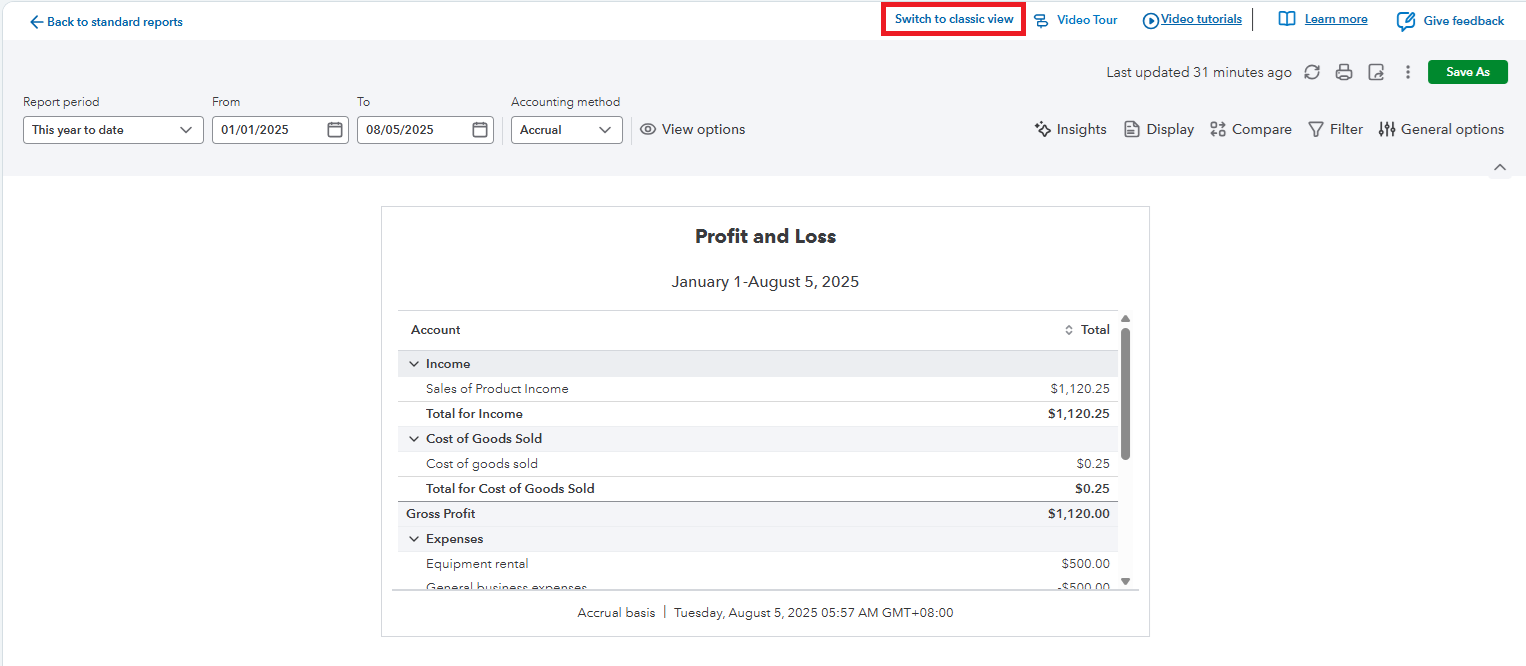Viewport: 1526px width, 666px height.
Task: Open the To date calendar picker
Action: [480, 130]
